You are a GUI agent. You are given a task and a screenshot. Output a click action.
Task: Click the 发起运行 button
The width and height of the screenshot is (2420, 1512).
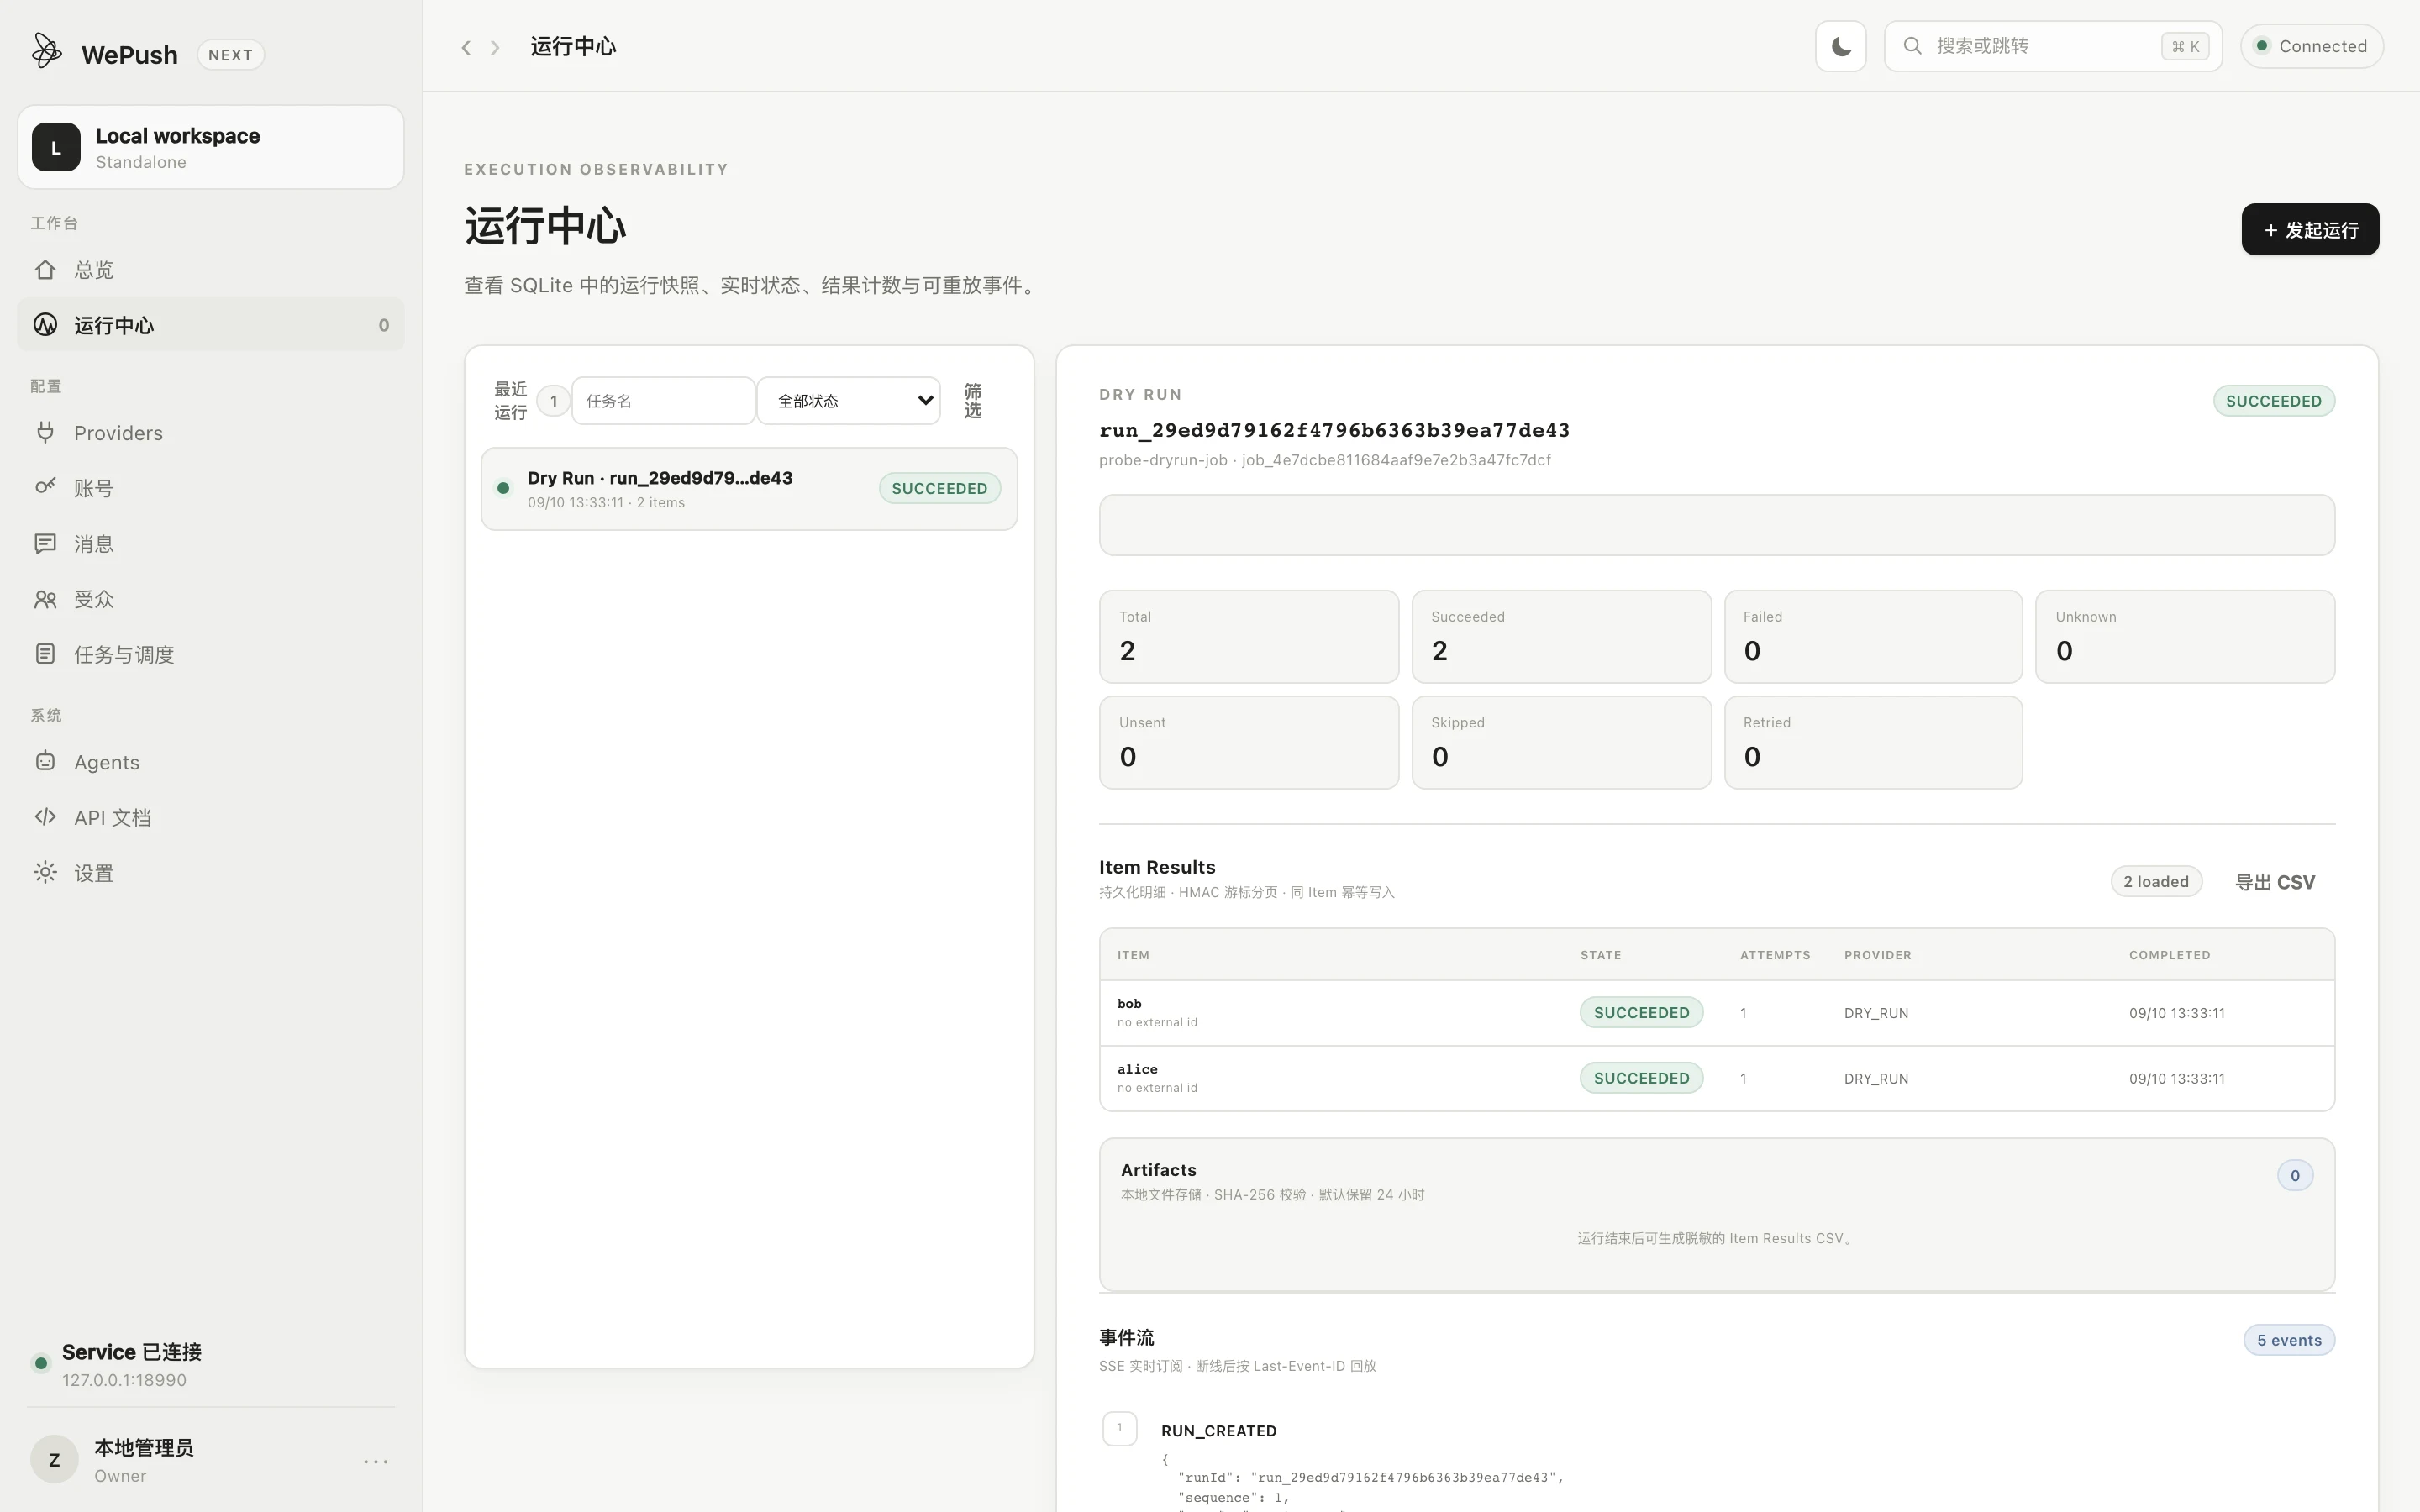2310,230
